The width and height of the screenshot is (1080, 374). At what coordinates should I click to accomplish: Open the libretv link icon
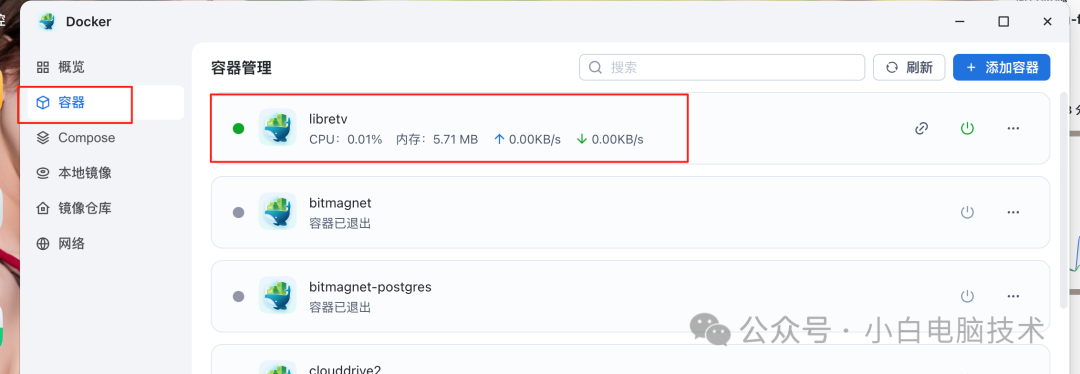[922, 128]
